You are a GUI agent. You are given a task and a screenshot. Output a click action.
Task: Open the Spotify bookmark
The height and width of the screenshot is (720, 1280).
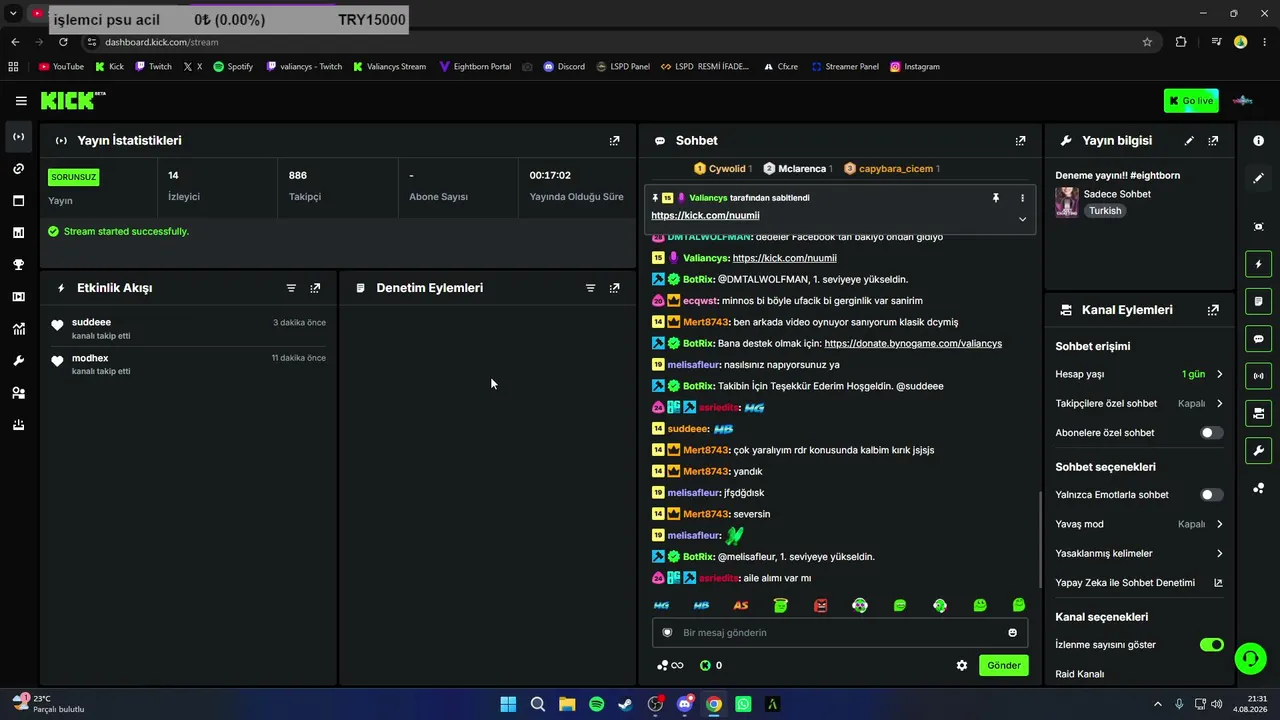(233, 67)
